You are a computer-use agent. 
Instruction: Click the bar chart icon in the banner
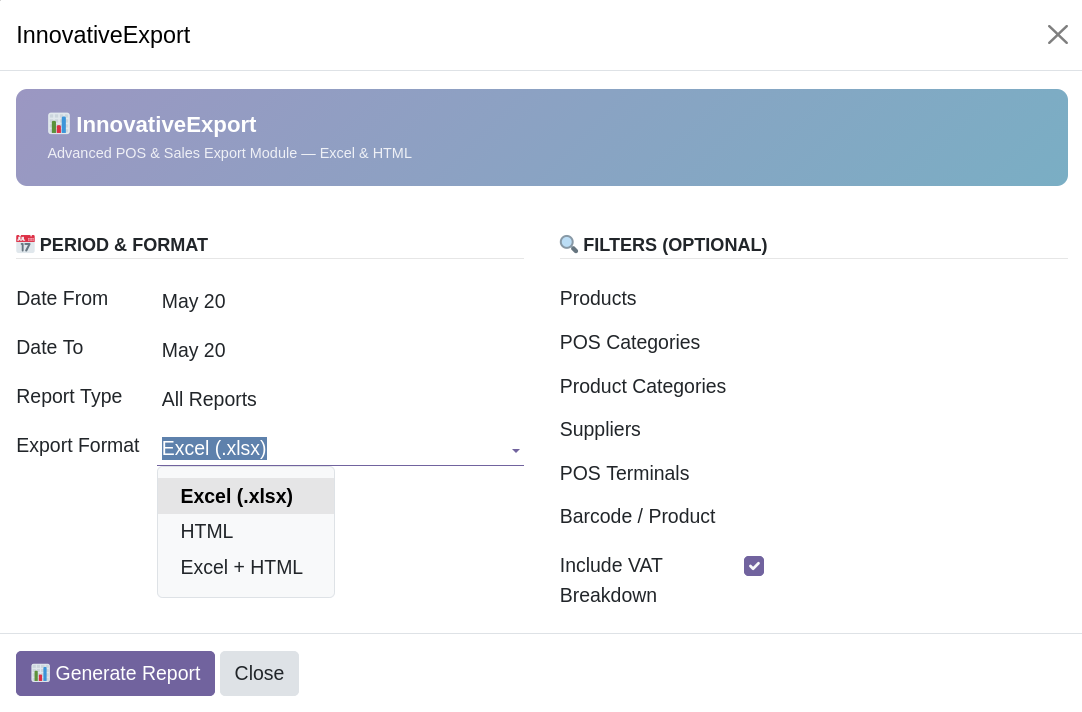click(59, 123)
